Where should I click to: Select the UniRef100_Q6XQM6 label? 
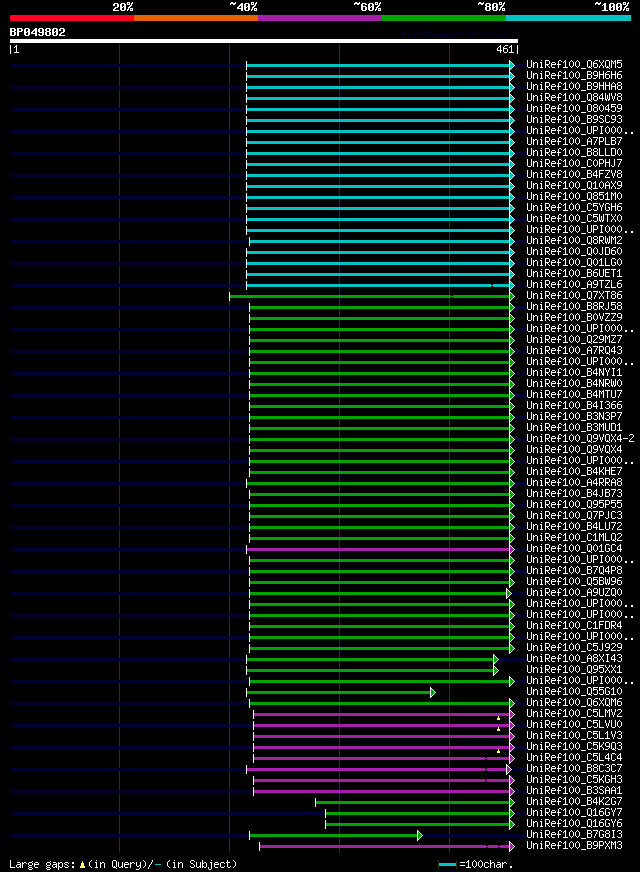pos(574,703)
